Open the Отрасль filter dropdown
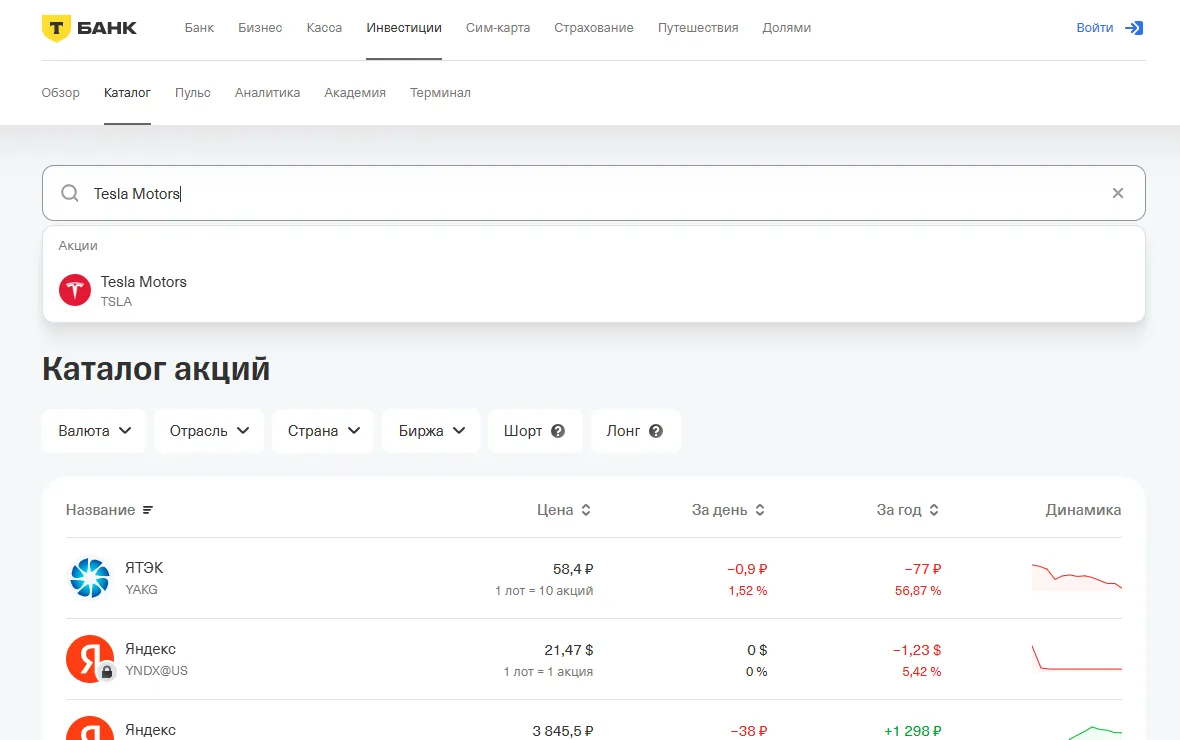 coord(209,431)
